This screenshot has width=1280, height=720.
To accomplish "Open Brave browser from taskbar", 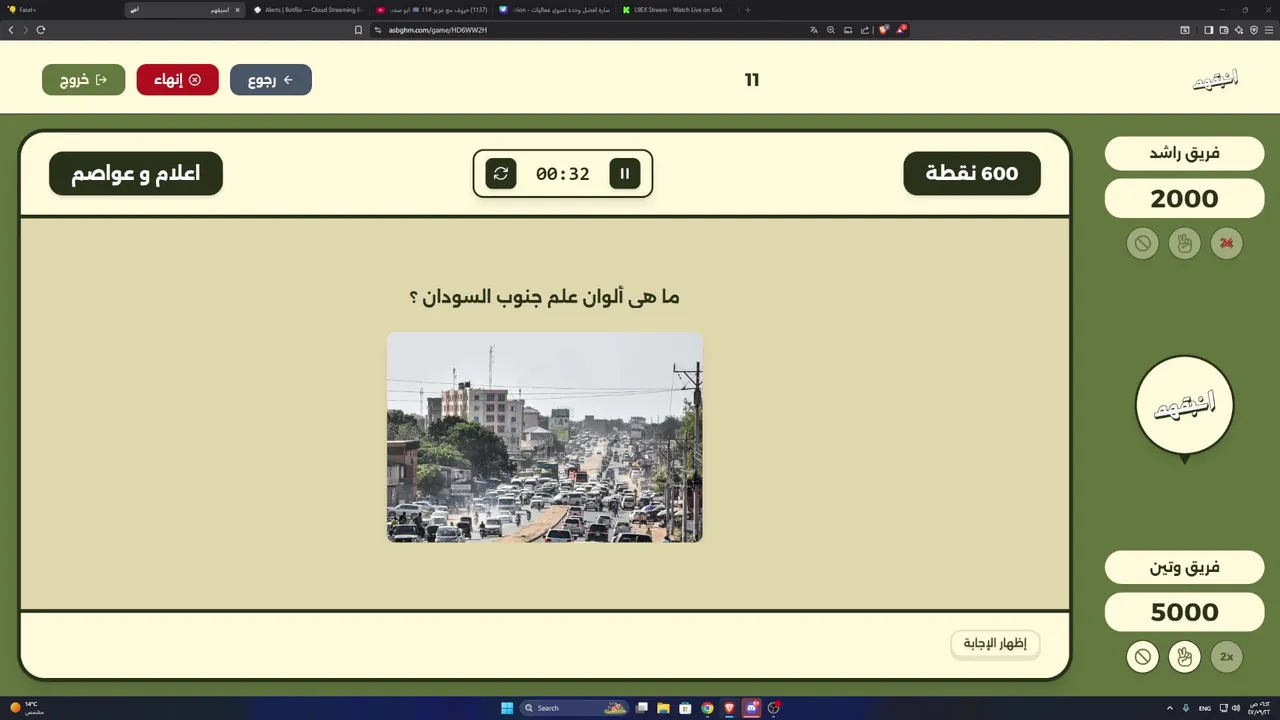I will 729,708.
